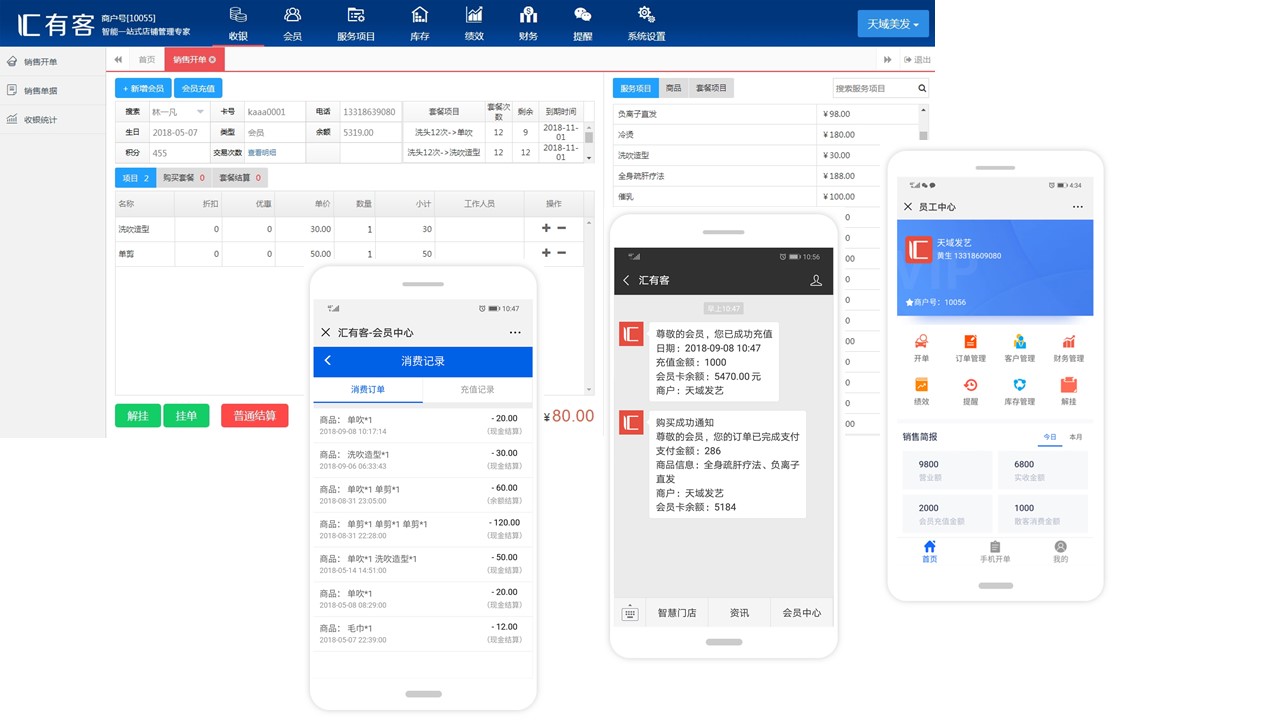Click the red 普通结算 button
Screen dimensions: 1280x720
(x=255, y=415)
